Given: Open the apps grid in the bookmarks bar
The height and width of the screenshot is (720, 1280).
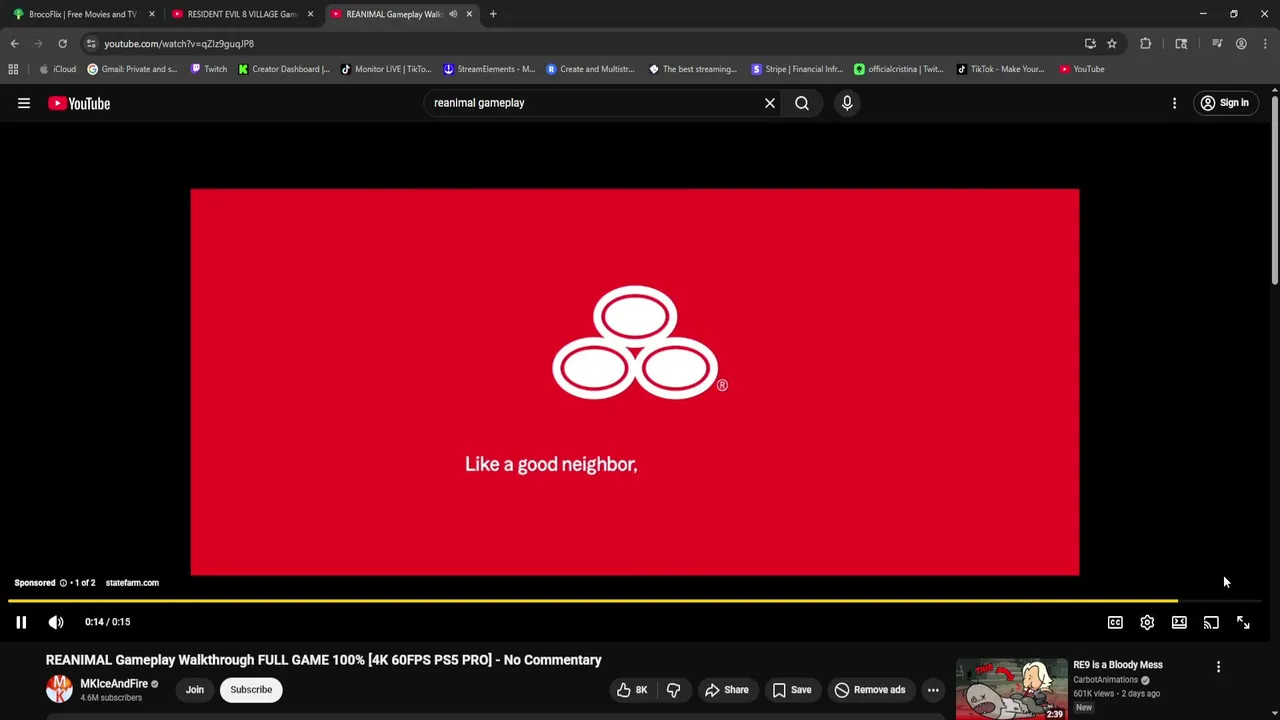Looking at the screenshot, I should tap(13, 69).
